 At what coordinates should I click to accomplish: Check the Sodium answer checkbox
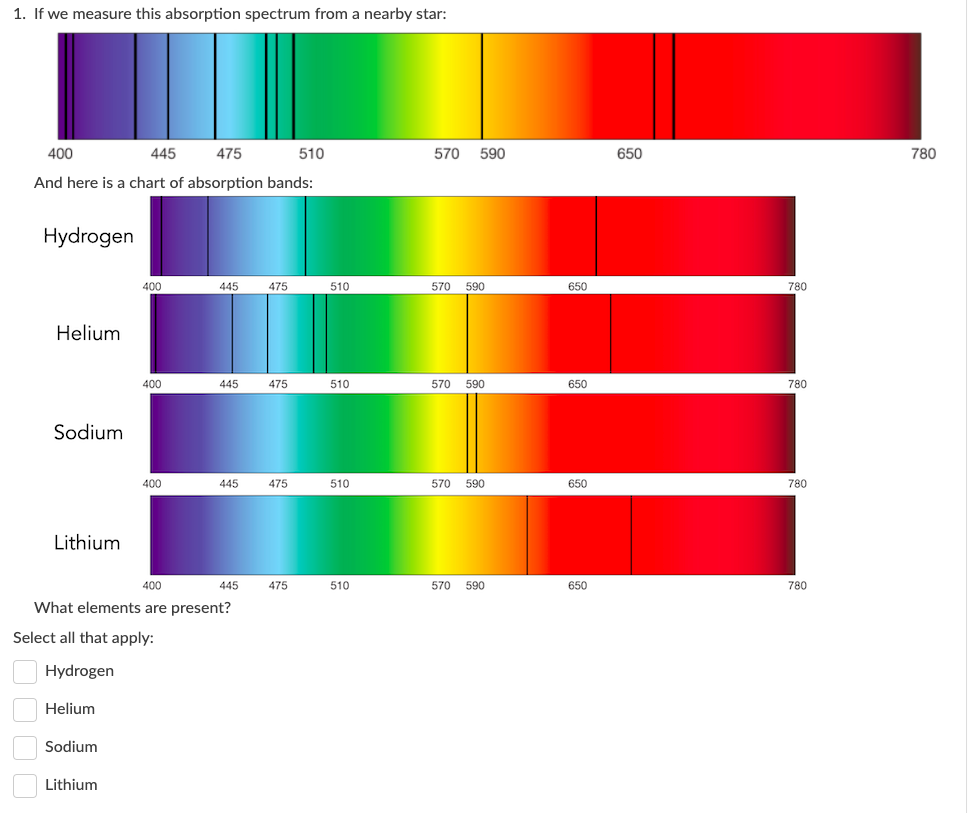(25, 747)
